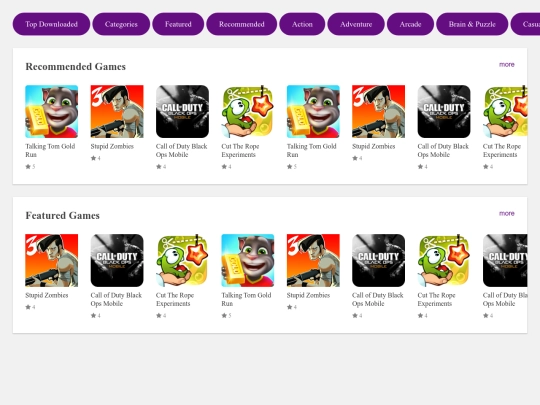540x405 pixels.
Task: Click Talking Tom Gold Run title in Featured Games
Action: click(x=246, y=299)
